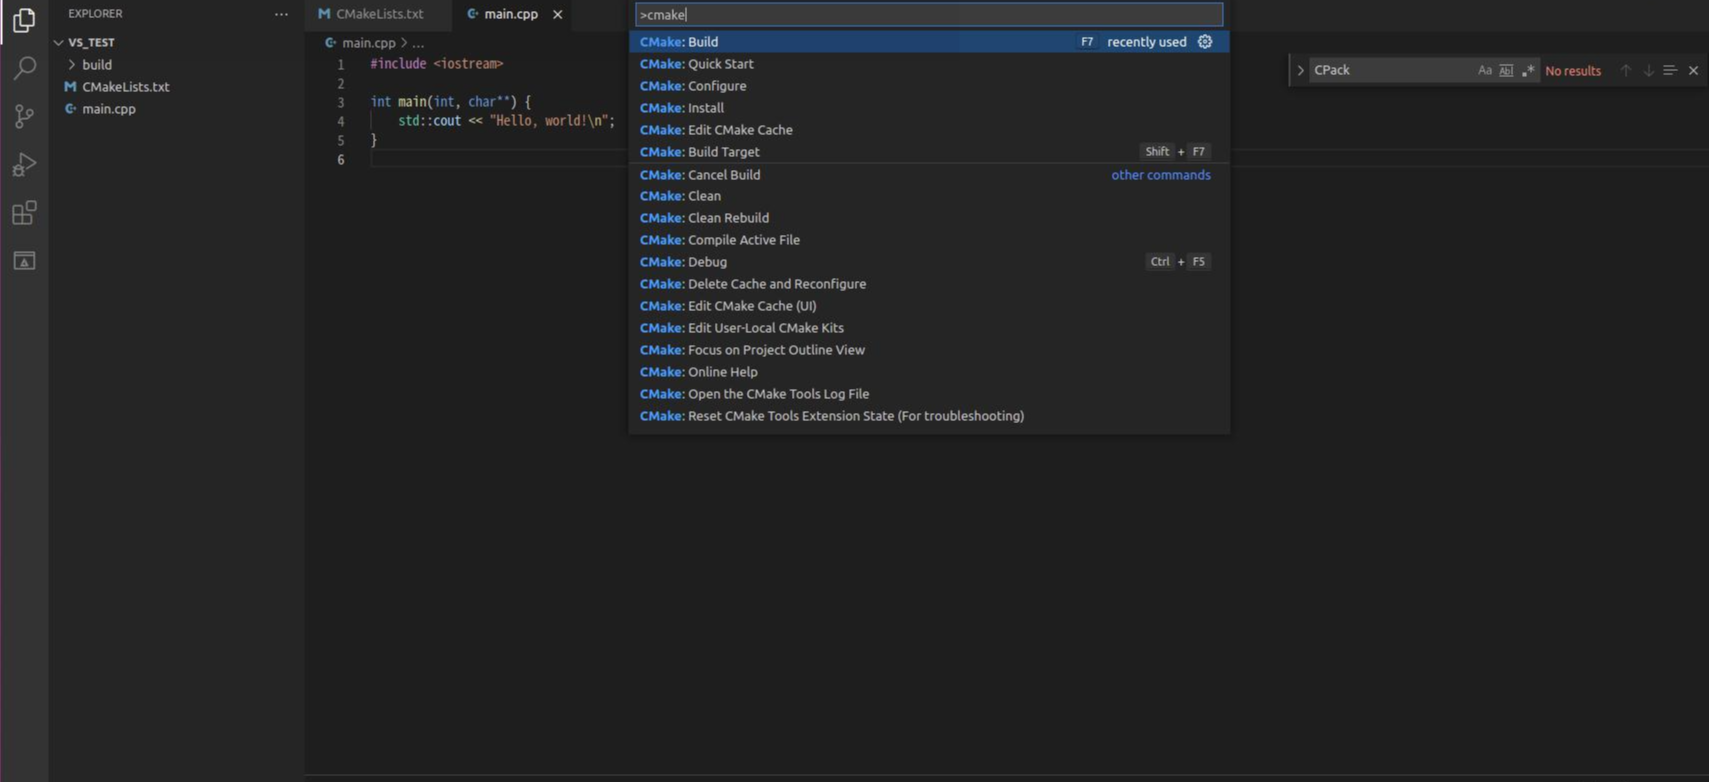The height and width of the screenshot is (782, 1709).
Task: Open the Run and Debug view
Action: 24,164
